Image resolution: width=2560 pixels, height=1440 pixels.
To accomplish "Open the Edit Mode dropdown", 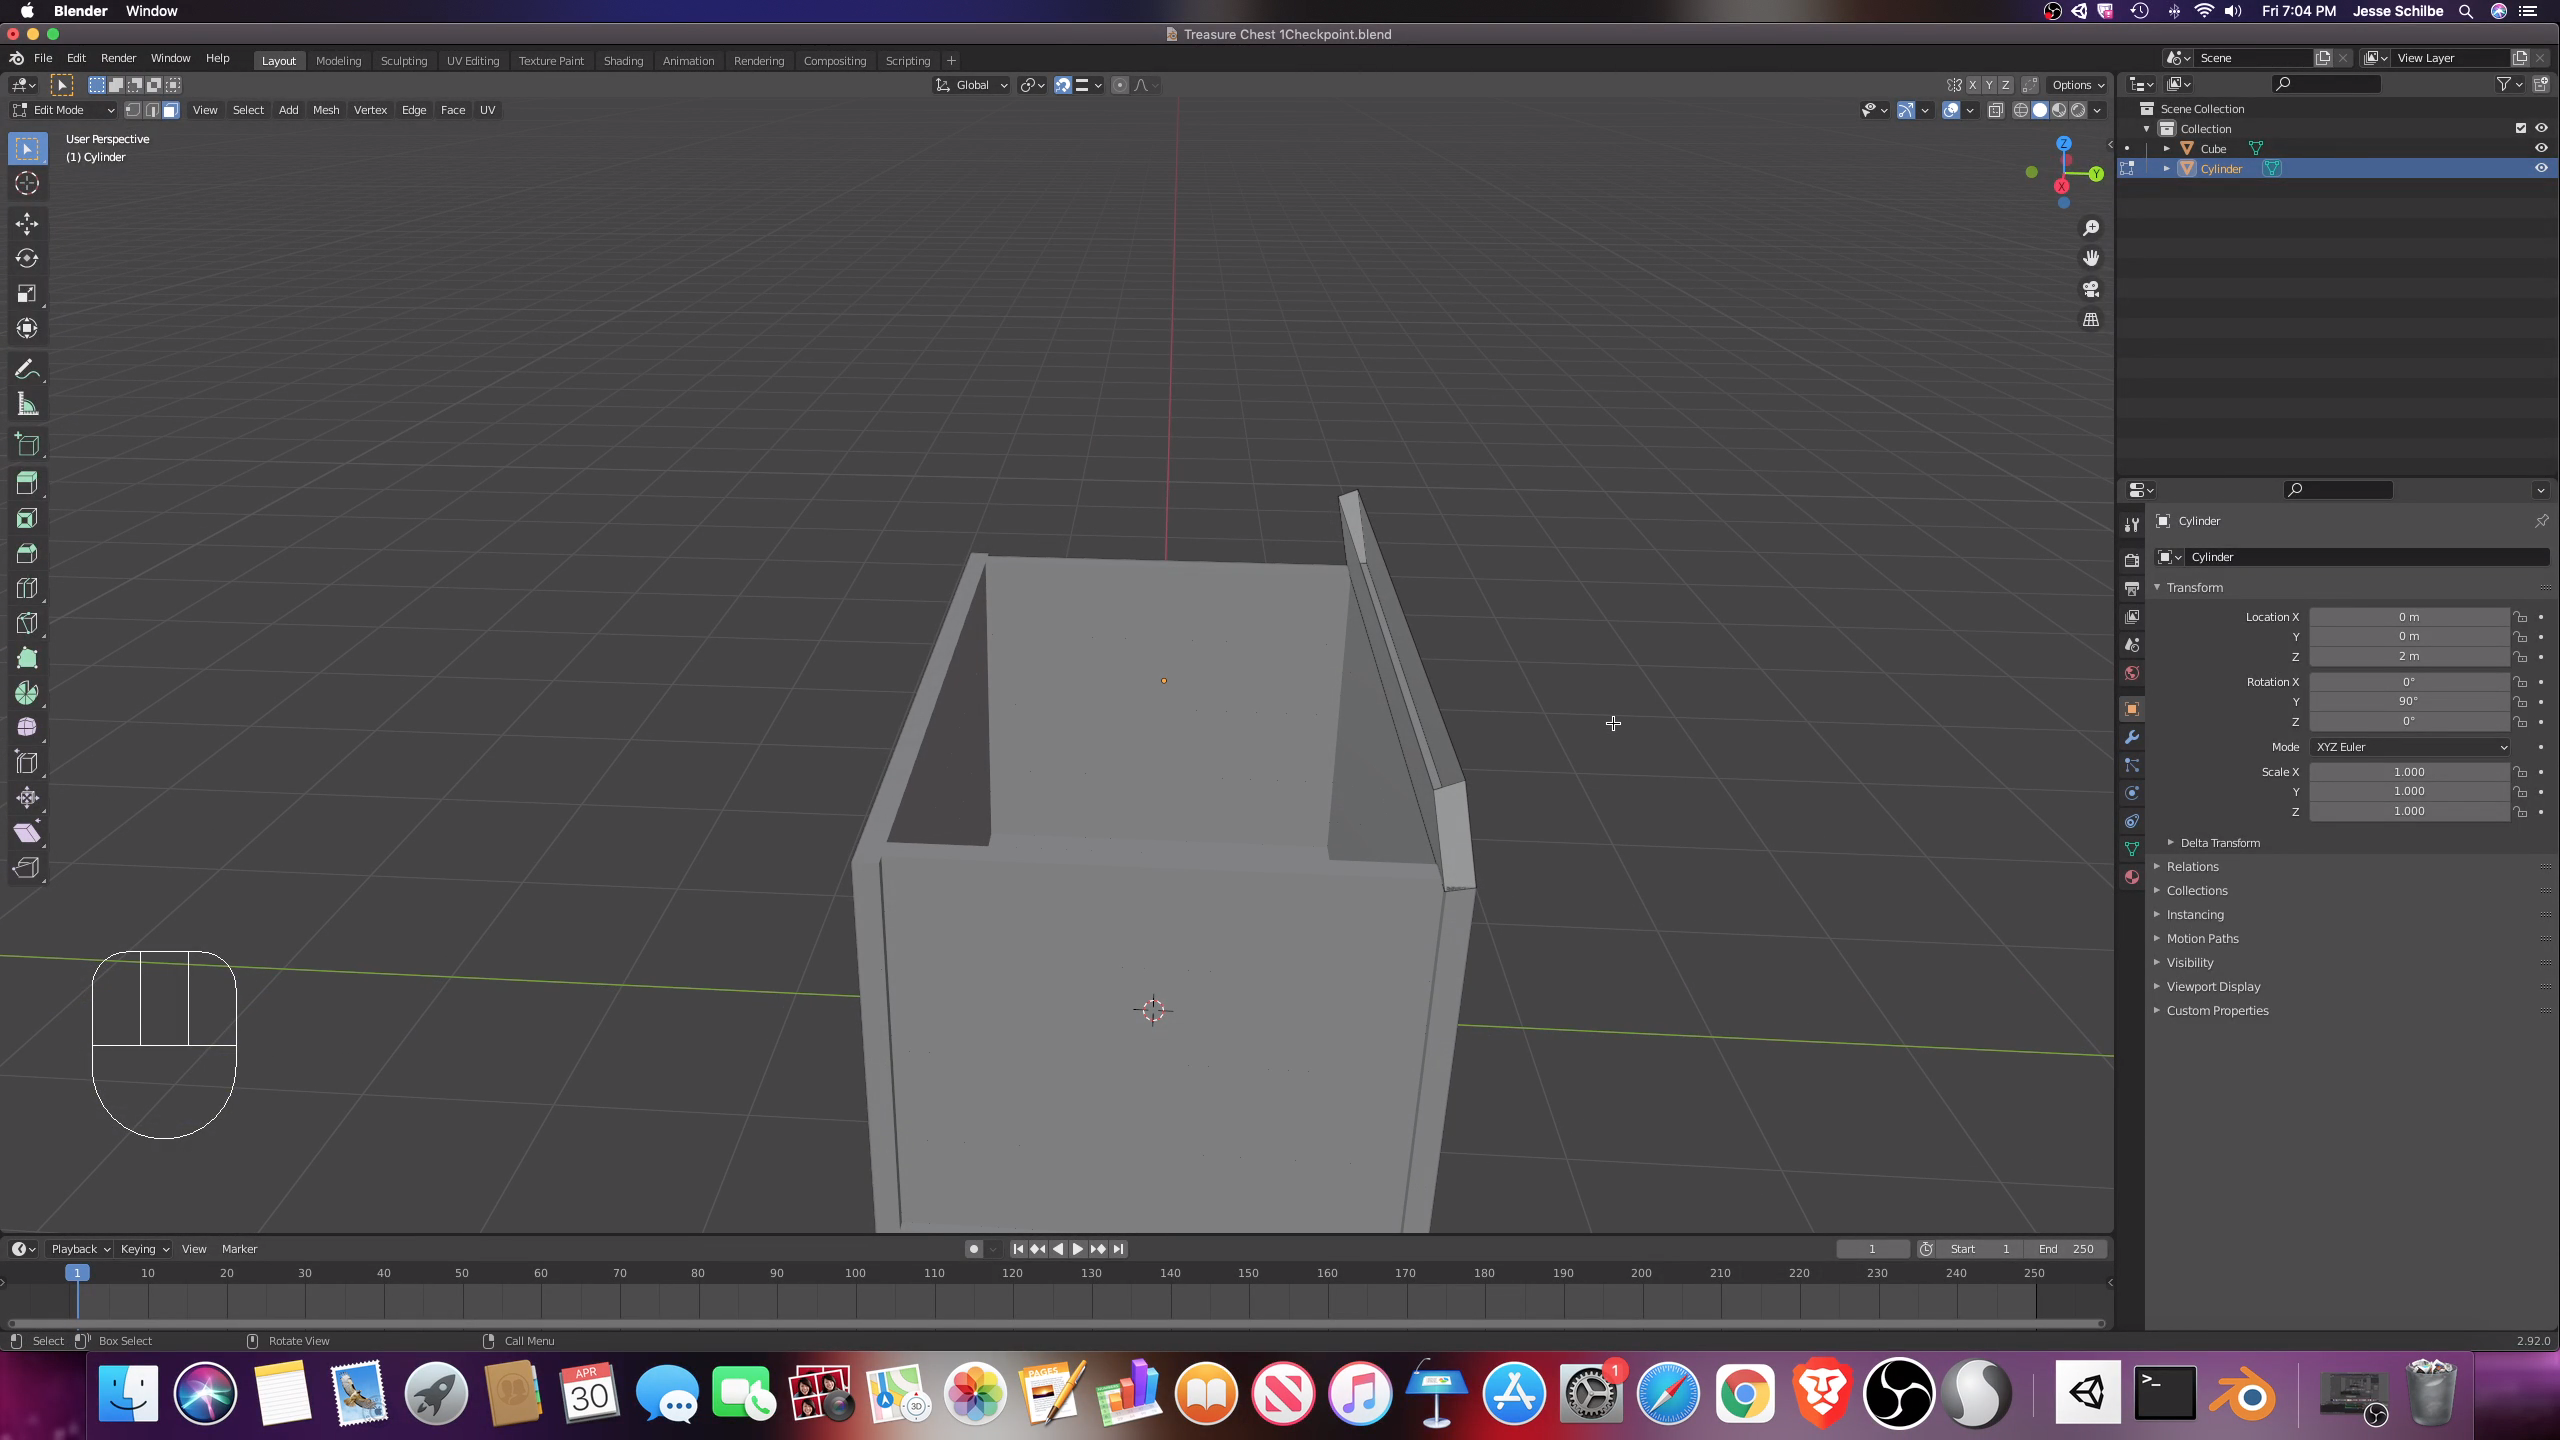I will [63, 110].
